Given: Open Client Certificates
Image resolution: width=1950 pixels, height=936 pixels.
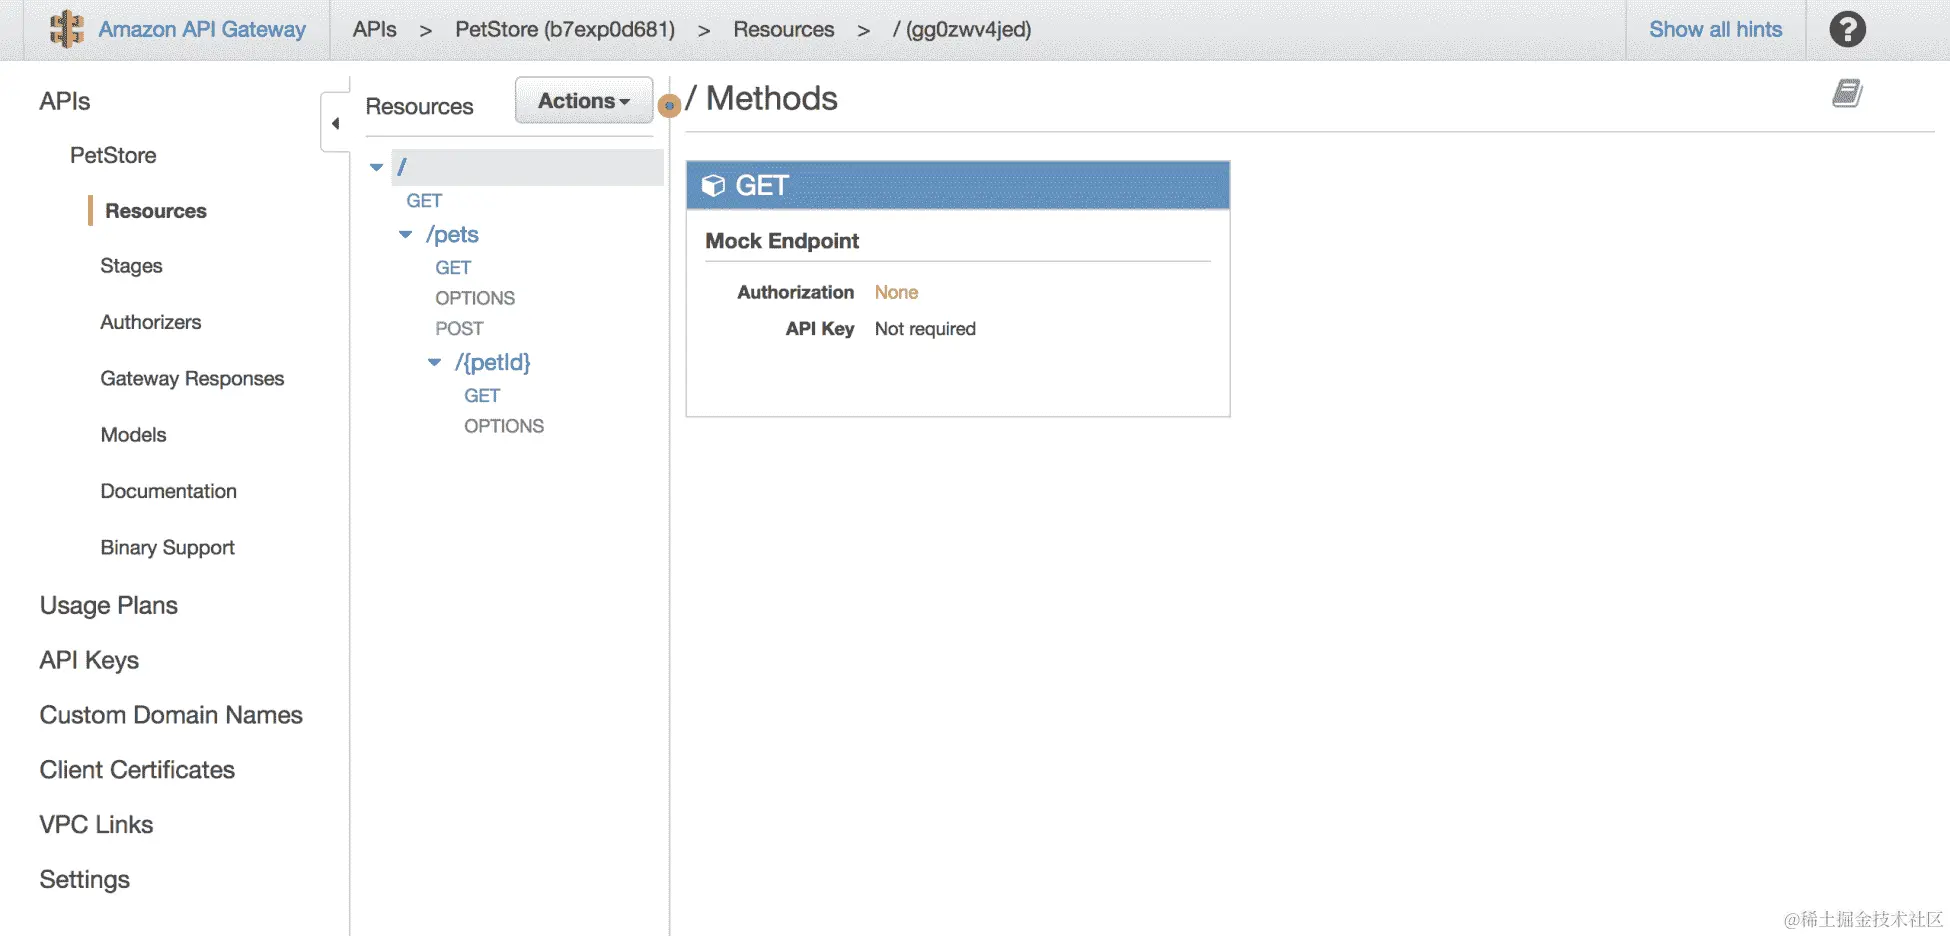Looking at the screenshot, I should tap(137, 770).
